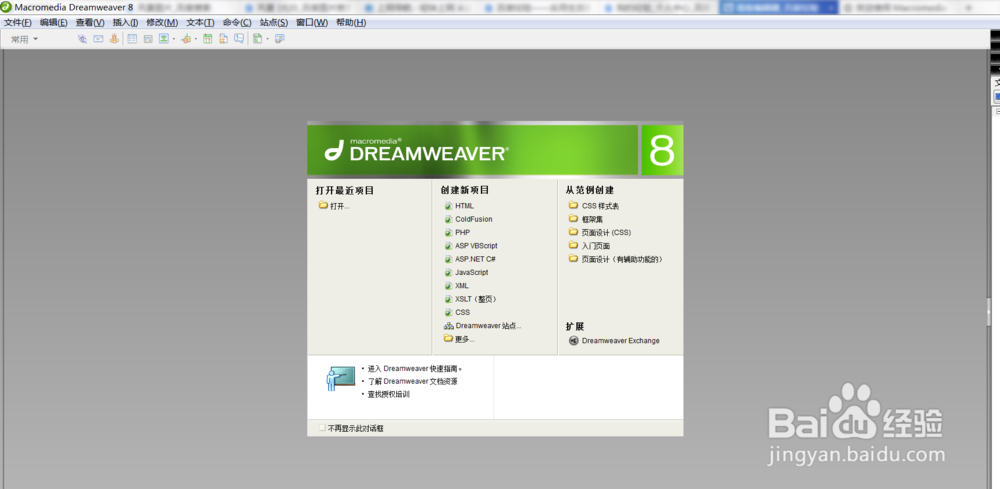Image resolution: width=1000 pixels, height=489 pixels.
Task: Create a new CSS file
Action: tap(457, 312)
